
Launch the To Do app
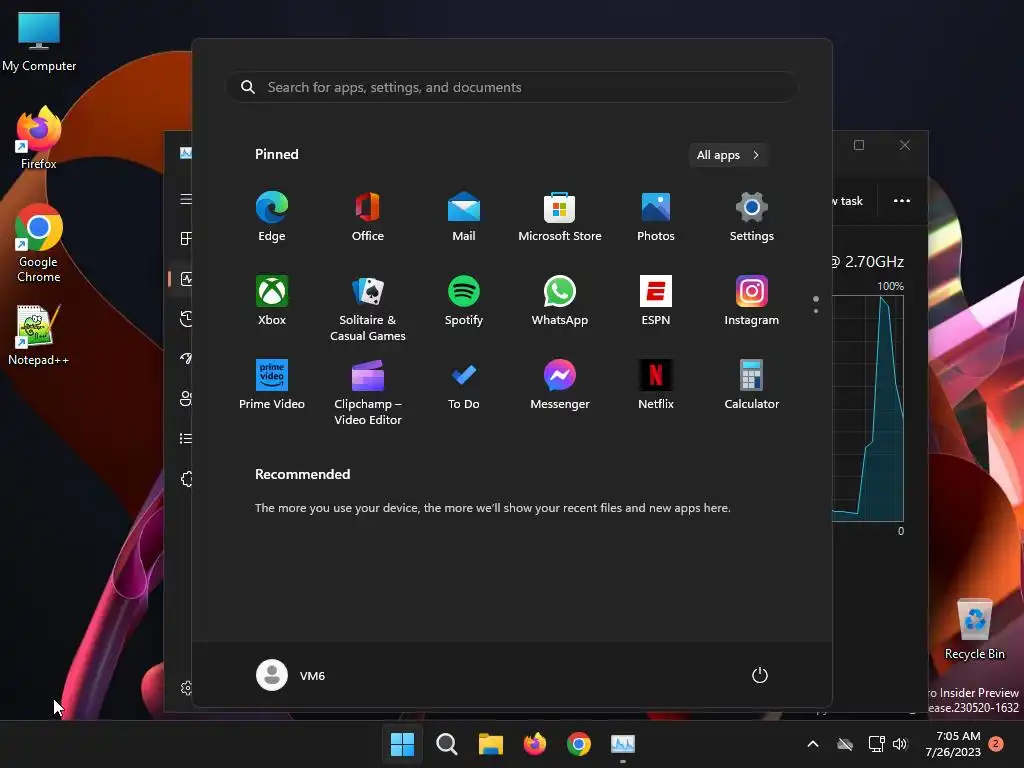point(464,385)
